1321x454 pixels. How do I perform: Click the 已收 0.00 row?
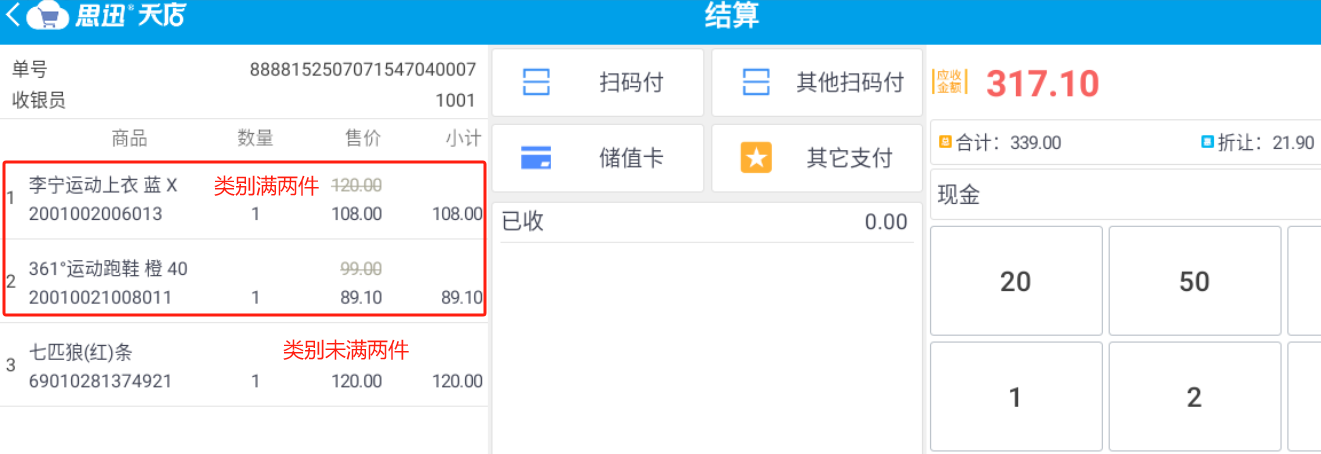point(704,222)
